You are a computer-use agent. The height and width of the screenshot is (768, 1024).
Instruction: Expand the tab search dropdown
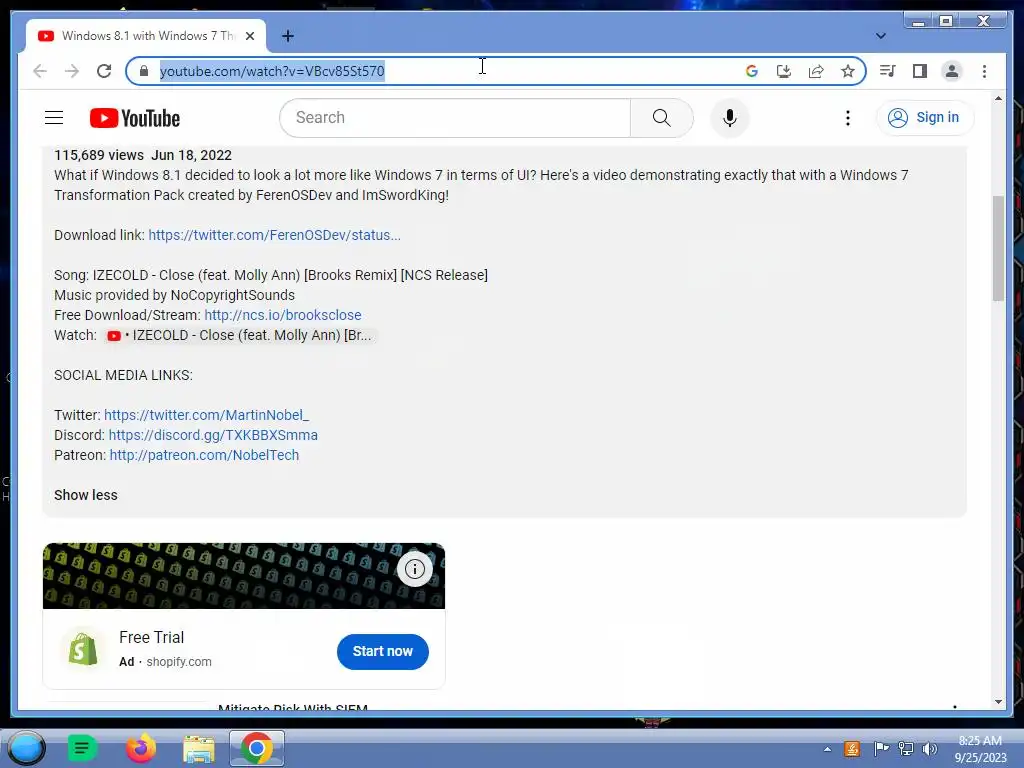pyautogui.click(x=880, y=36)
